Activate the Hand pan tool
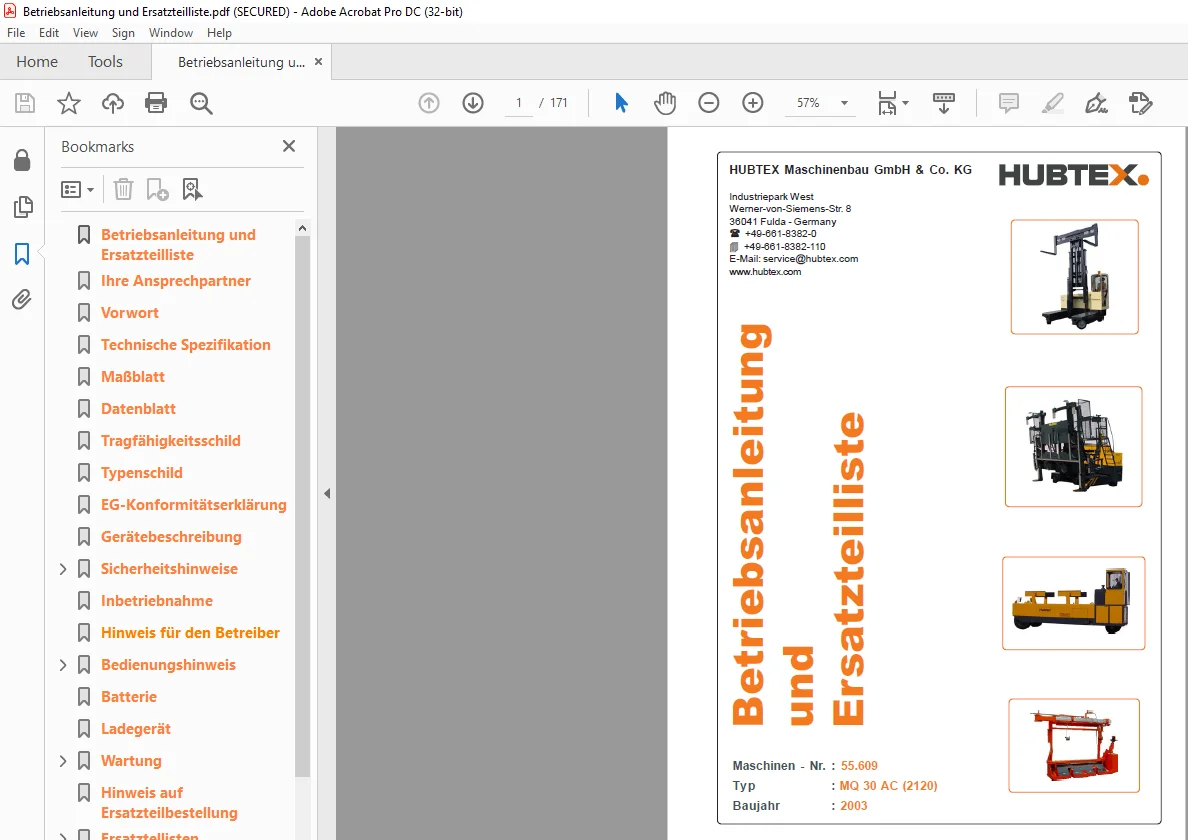 point(664,103)
